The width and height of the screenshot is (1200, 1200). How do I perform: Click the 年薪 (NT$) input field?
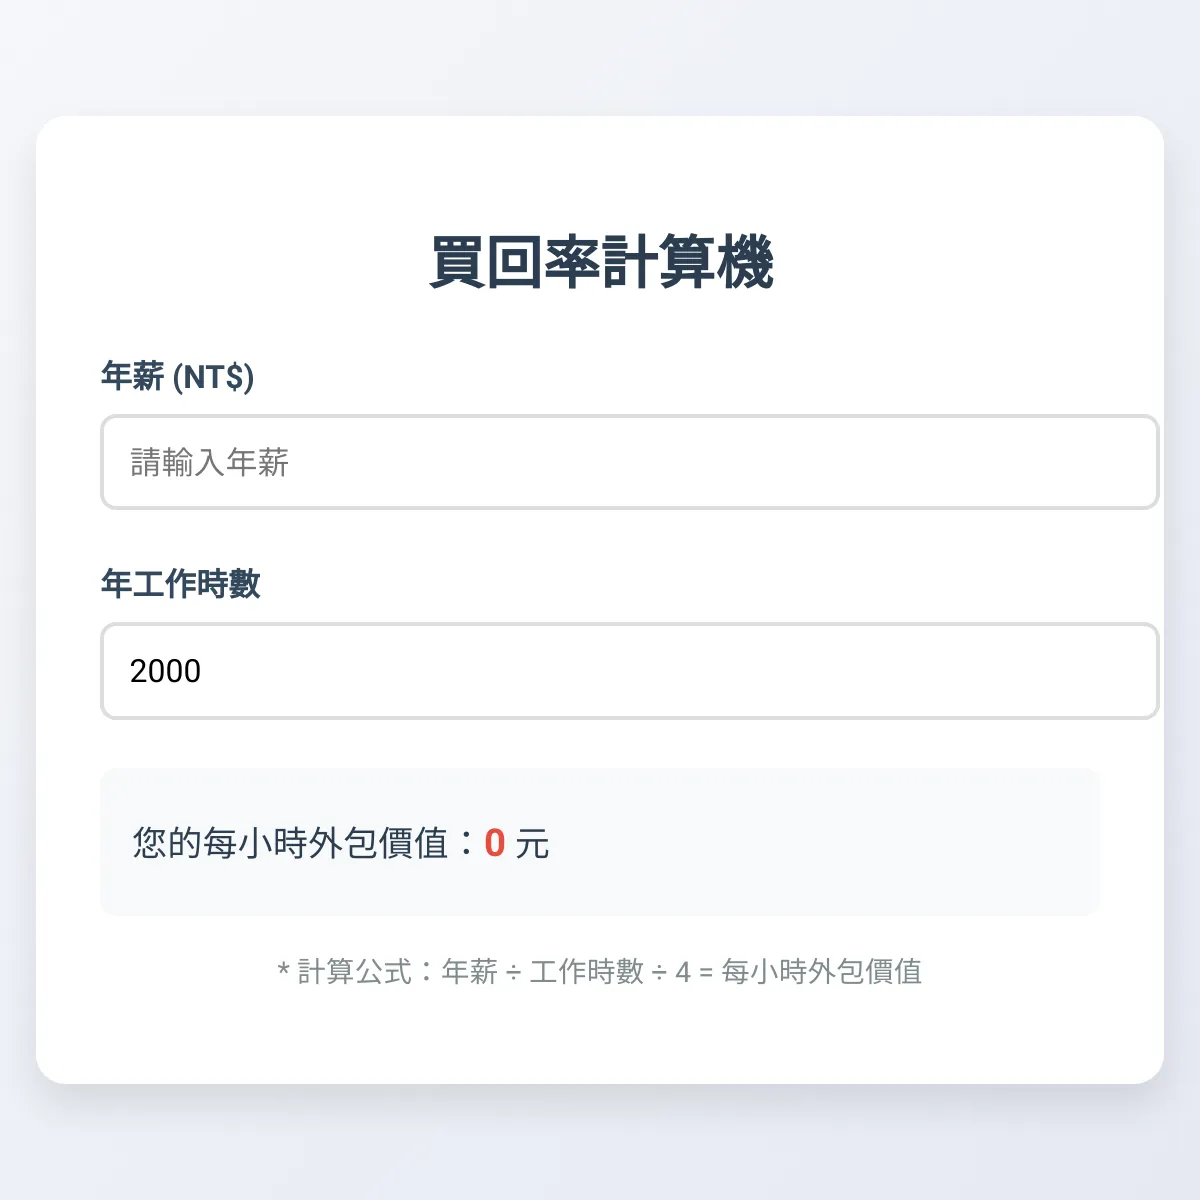[628, 463]
